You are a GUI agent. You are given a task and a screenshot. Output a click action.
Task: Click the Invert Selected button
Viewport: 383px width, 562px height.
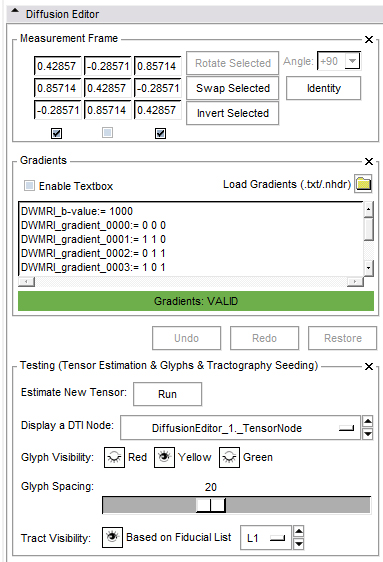point(233,113)
